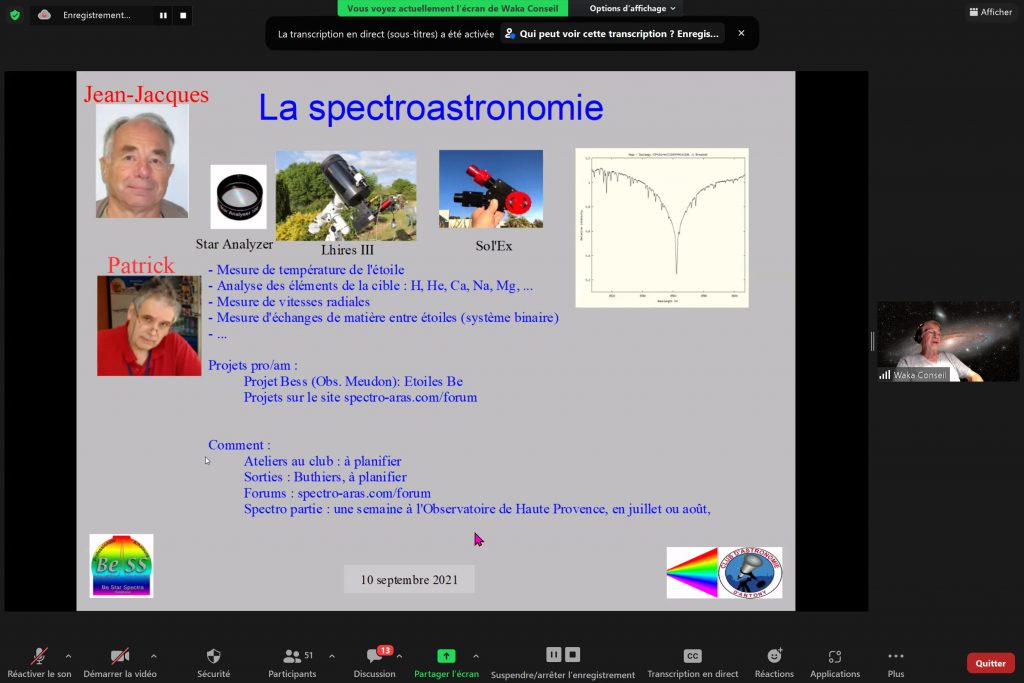Click the Sol'Ex instrument photo
This screenshot has width=1024, height=683.
click(490, 189)
